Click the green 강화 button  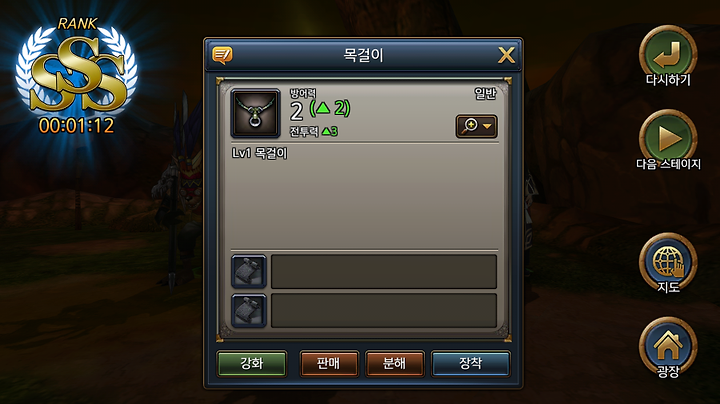click(x=252, y=364)
